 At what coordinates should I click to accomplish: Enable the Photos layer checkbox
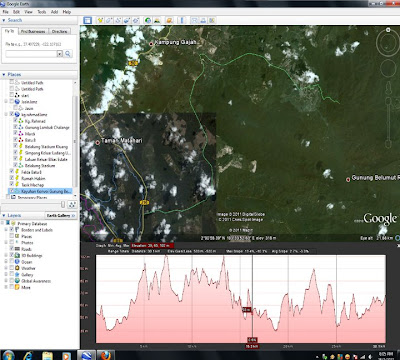point(12,243)
